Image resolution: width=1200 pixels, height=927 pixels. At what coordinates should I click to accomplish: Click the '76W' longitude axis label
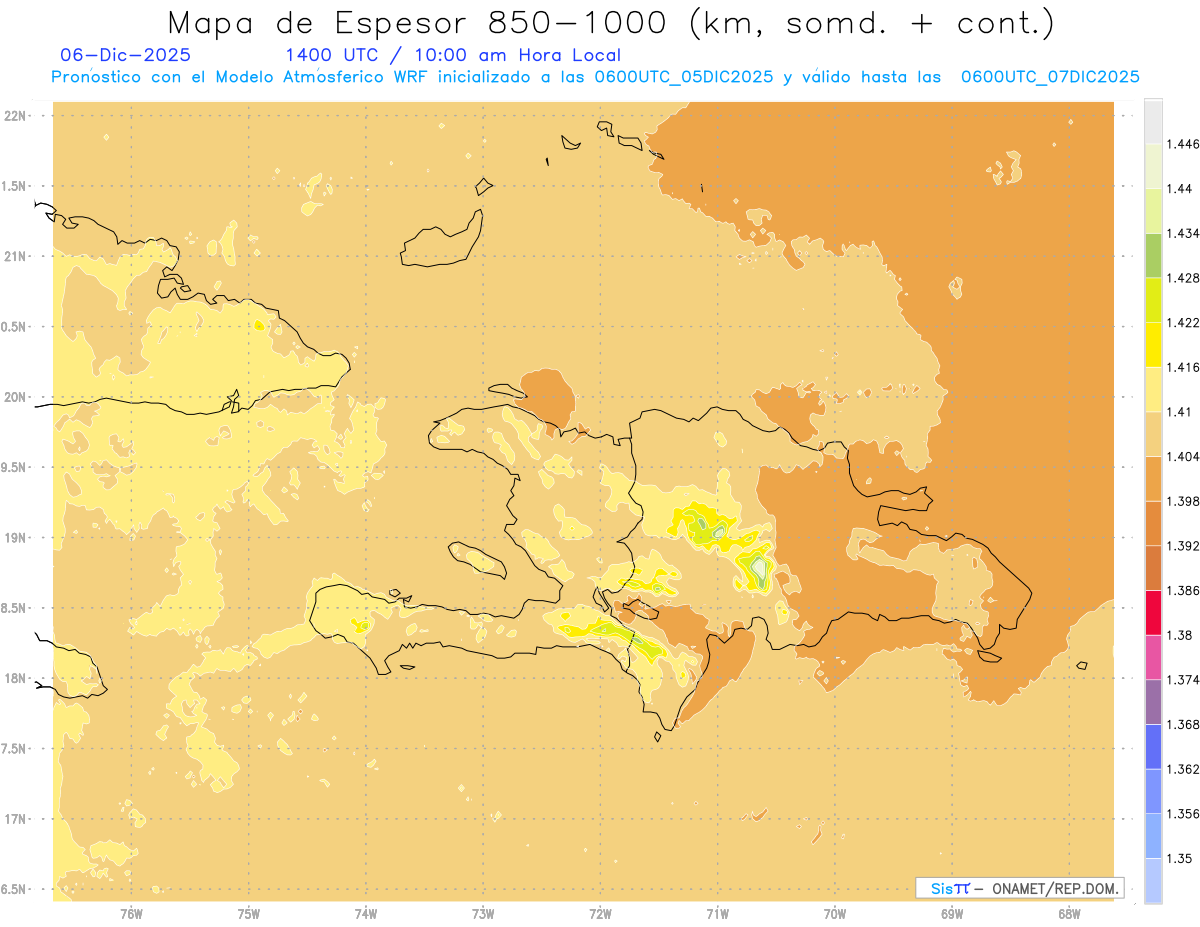tap(131, 914)
